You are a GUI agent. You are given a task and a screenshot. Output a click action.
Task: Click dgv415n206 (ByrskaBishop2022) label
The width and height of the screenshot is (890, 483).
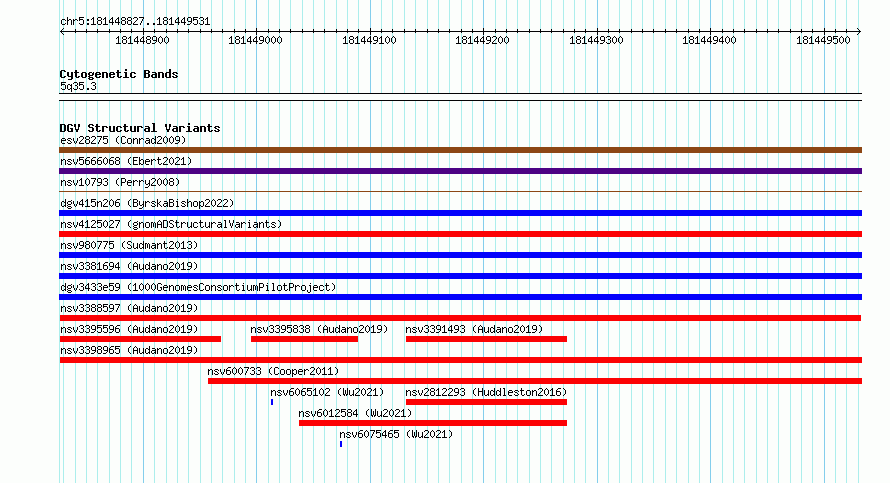[147, 203]
